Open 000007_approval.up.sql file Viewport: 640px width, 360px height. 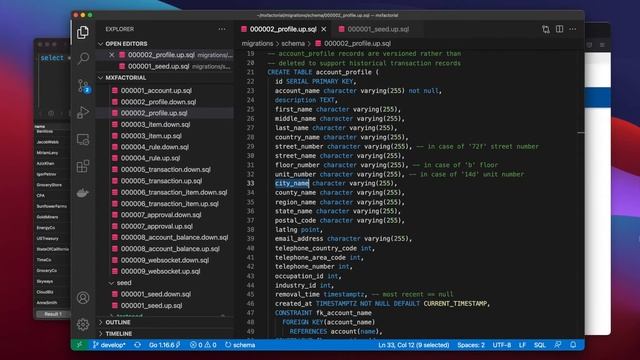coord(164,226)
